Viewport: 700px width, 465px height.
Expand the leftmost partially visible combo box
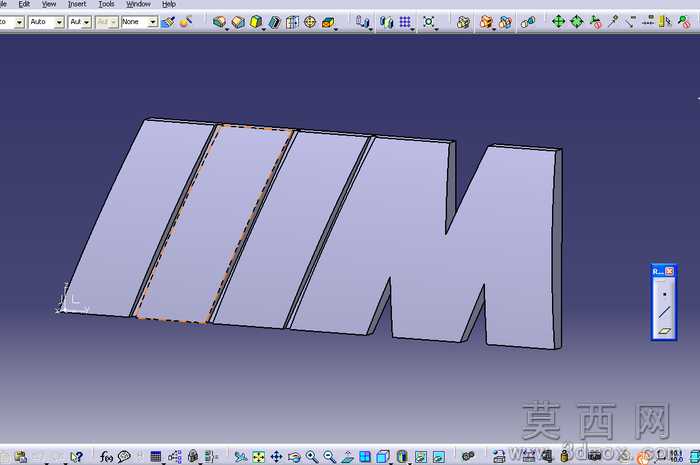point(19,22)
